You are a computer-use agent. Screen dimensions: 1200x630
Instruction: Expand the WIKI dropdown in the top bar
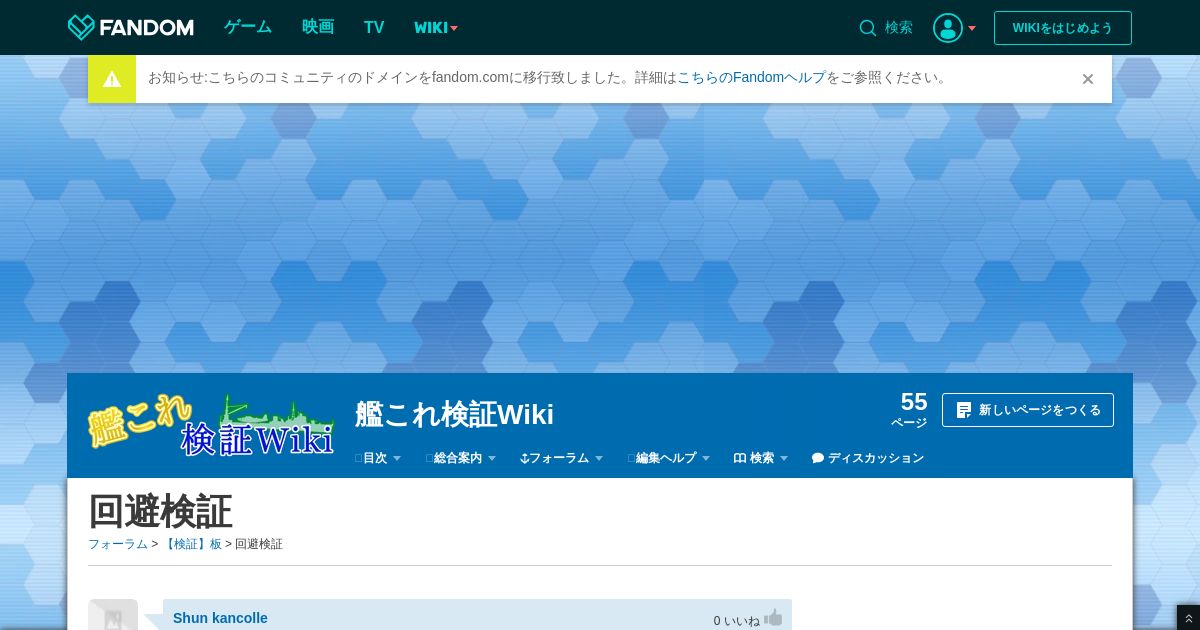(x=436, y=28)
